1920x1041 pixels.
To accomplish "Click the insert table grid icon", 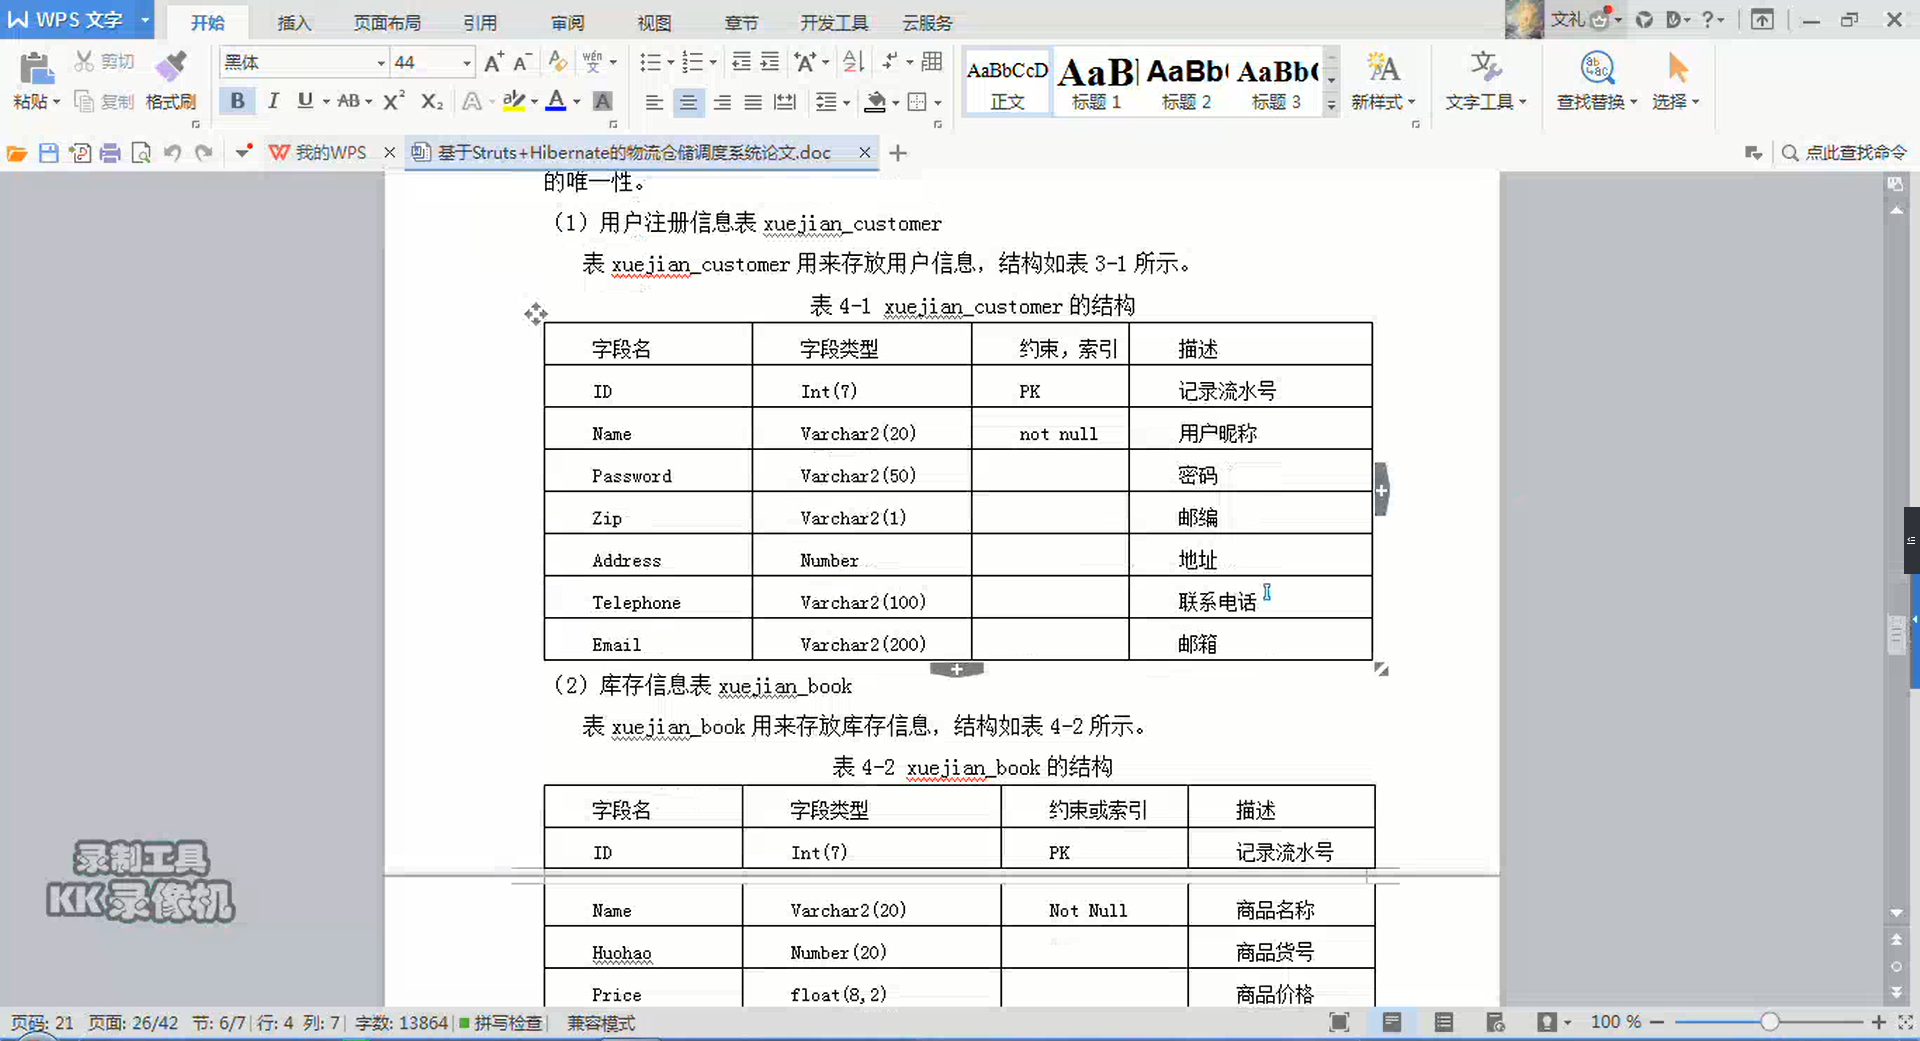I will pyautogui.click(x=932, y=62).
